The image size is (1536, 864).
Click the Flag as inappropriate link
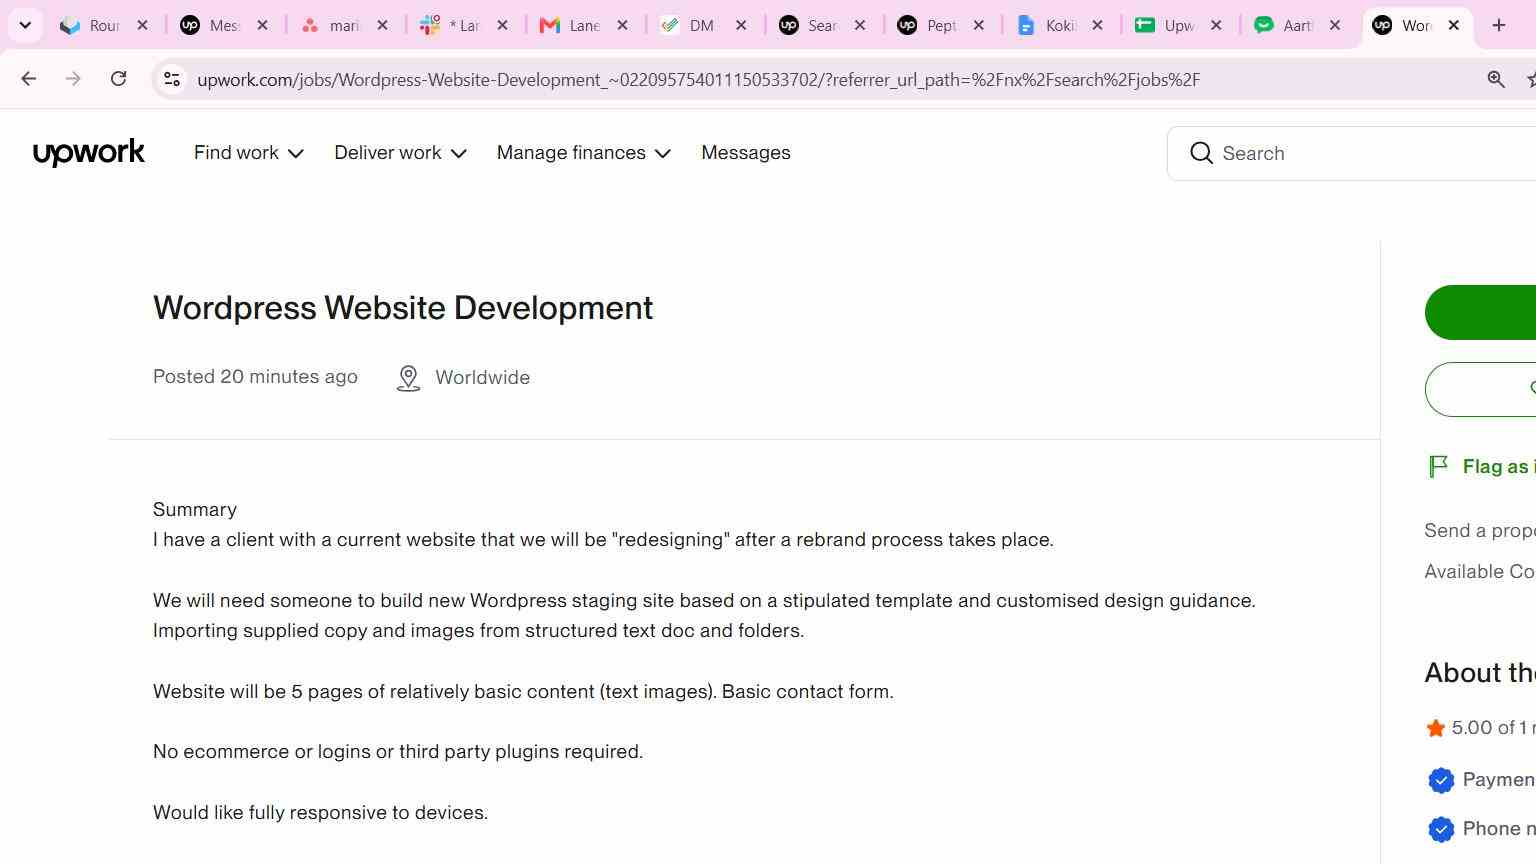(1499, 466)
